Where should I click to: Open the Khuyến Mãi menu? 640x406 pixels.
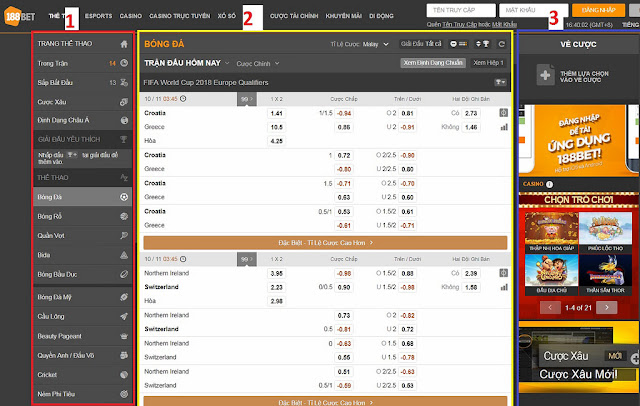[343, 16]
